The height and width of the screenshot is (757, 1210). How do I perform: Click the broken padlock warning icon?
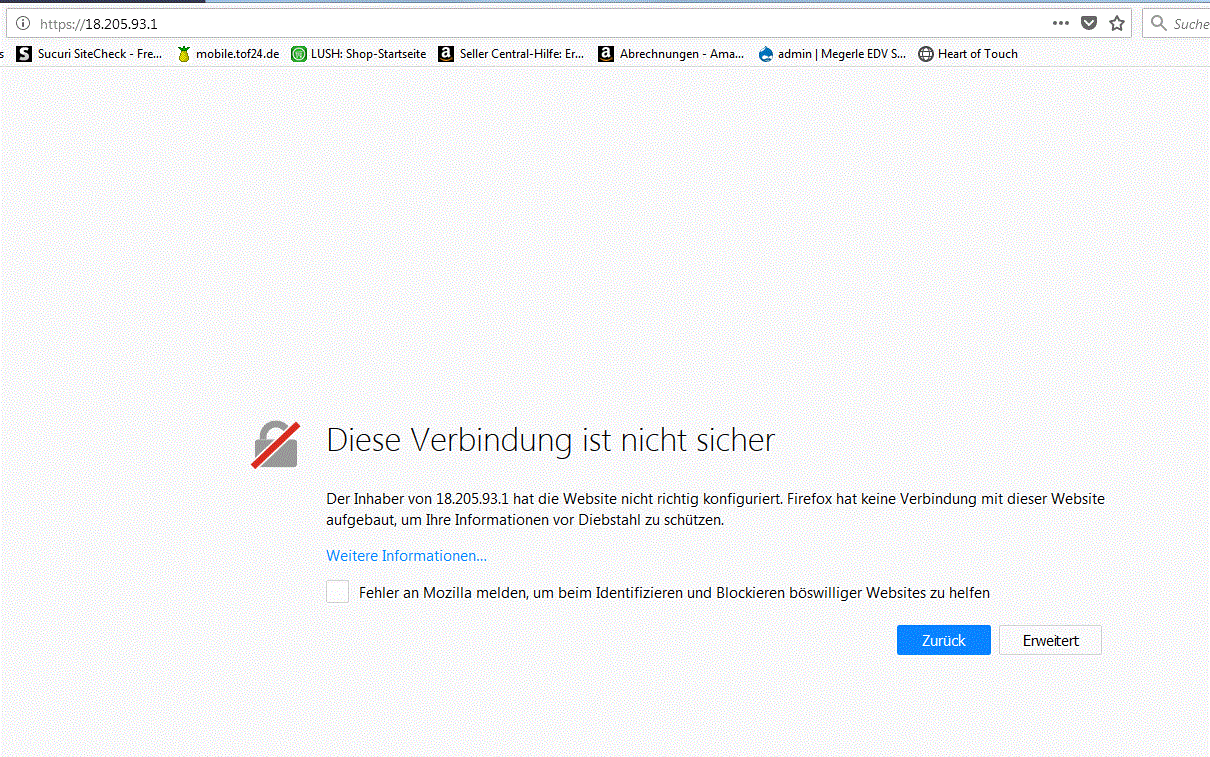tap(276, 444)
